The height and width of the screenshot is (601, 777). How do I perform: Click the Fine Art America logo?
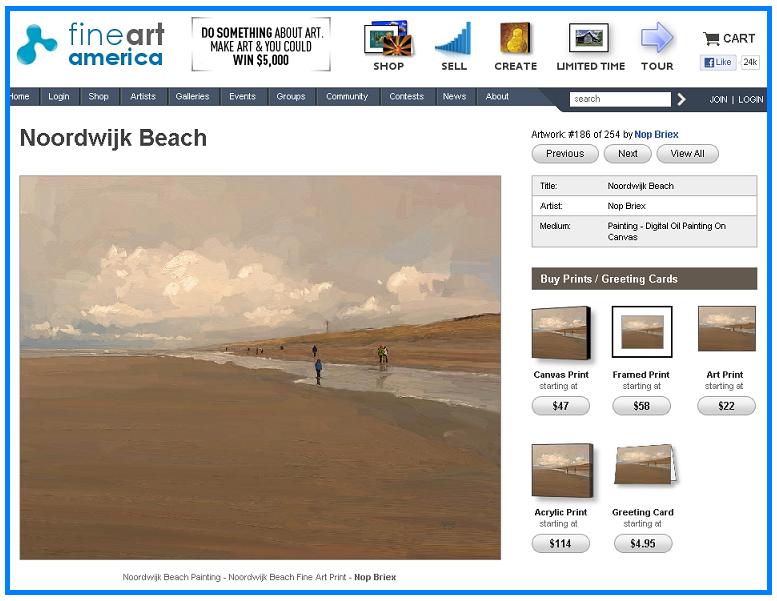tap(90, 45)
